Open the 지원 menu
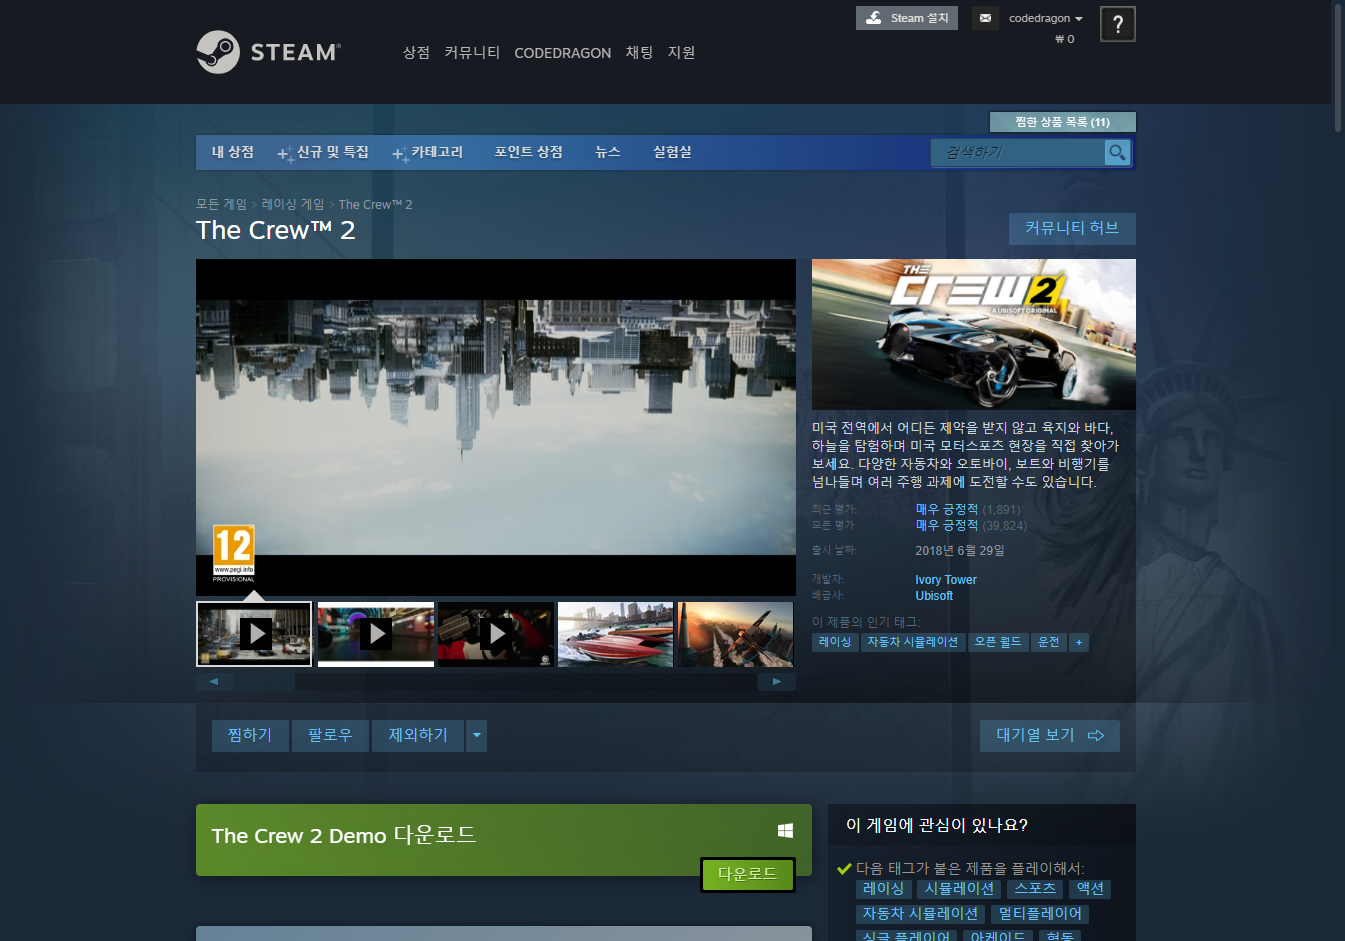 (x=681, y=53)
